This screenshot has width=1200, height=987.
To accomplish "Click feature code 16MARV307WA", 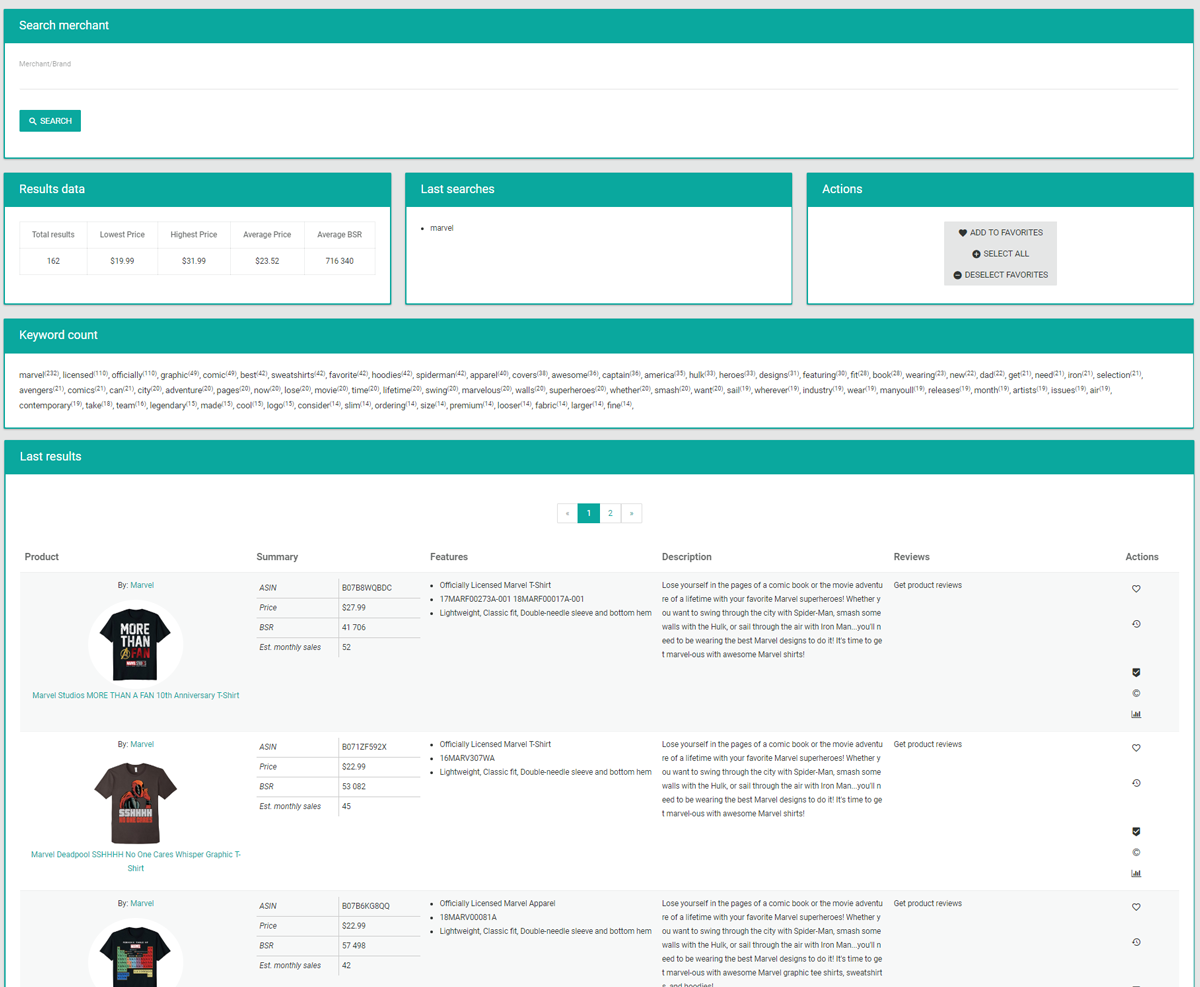I will tap(467, 759).
